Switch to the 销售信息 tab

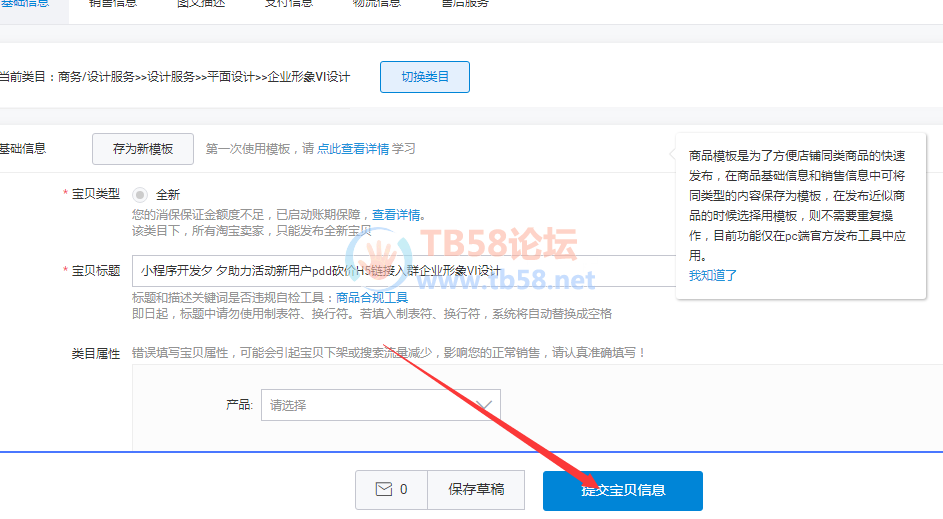[113, 3]
